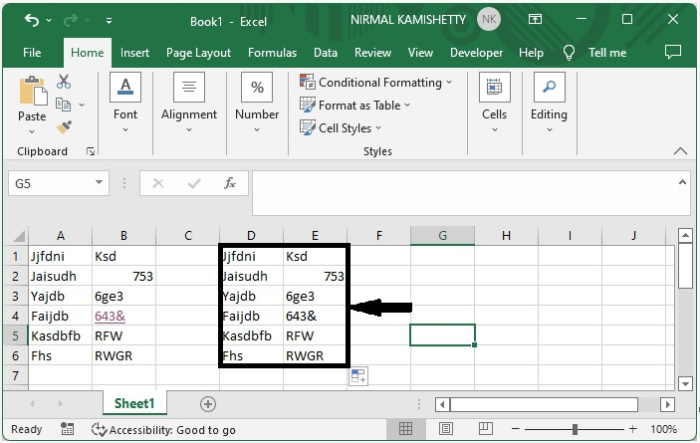Open the Number group button

257,103
